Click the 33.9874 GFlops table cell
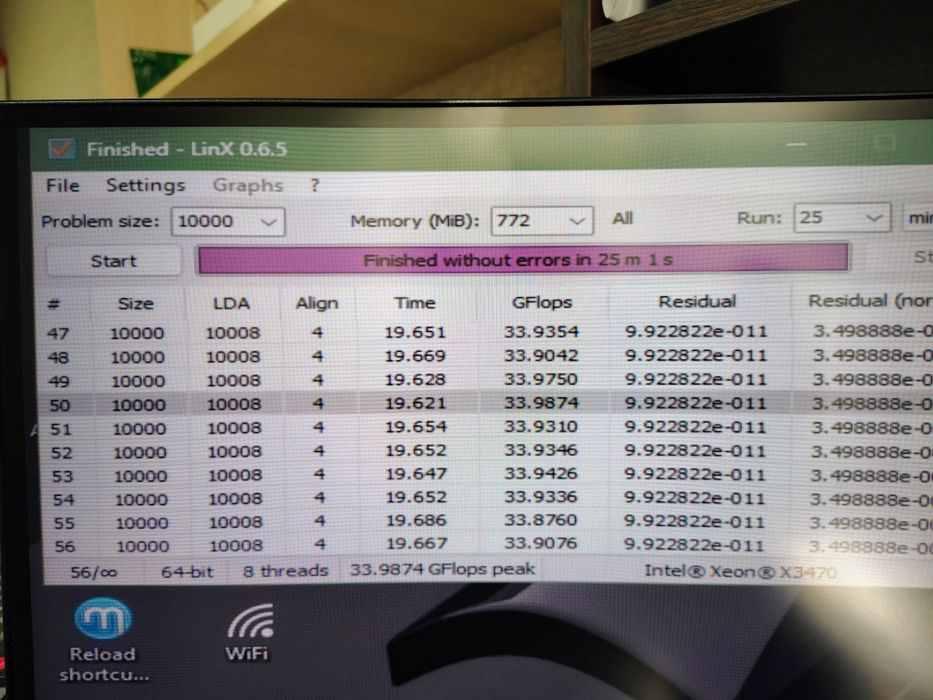 point(541,403)
